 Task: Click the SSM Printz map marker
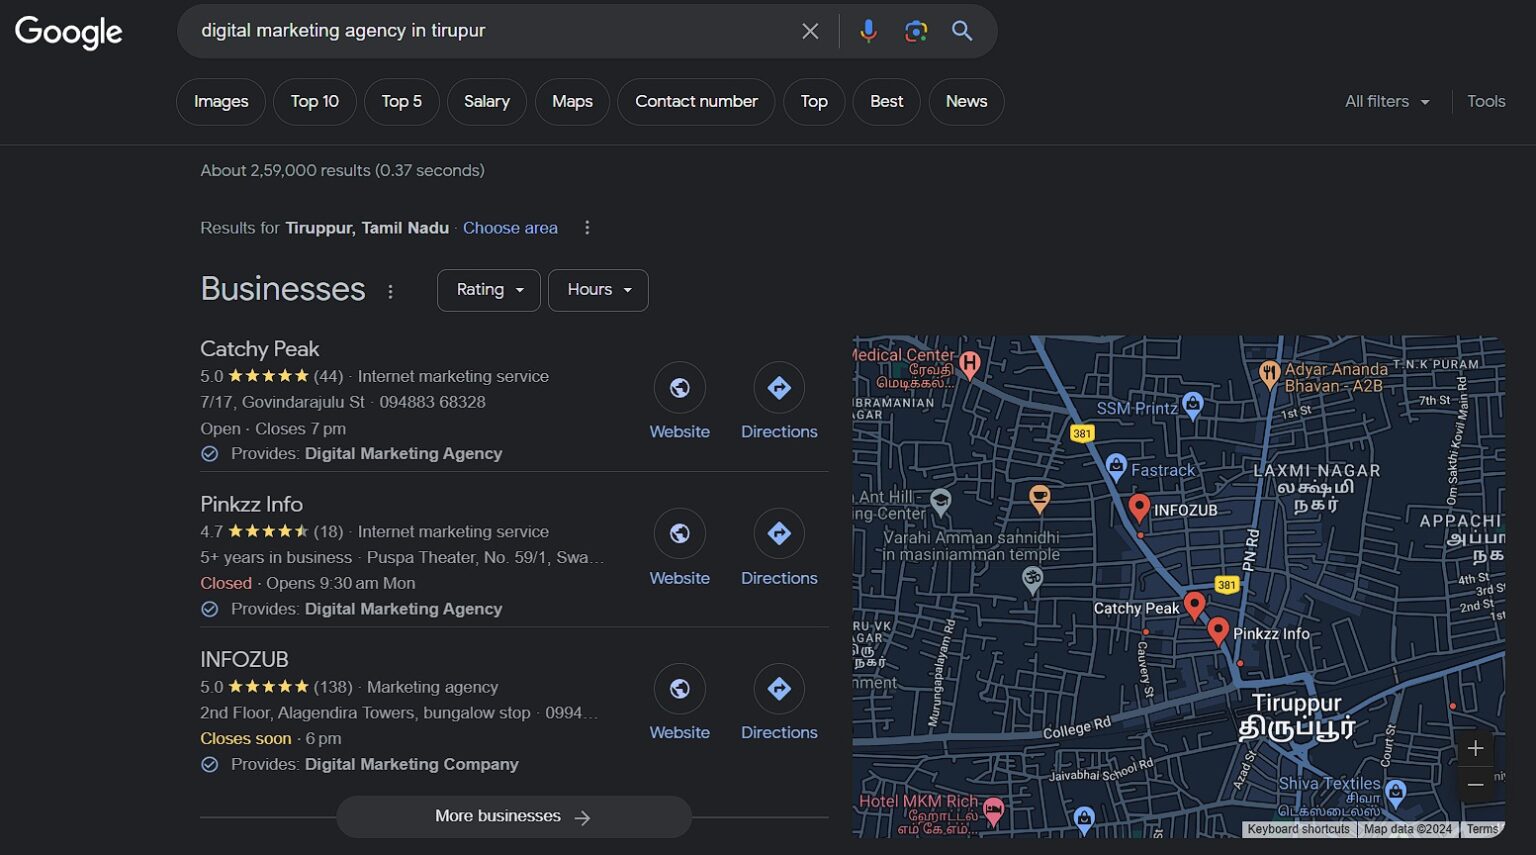1192,405
